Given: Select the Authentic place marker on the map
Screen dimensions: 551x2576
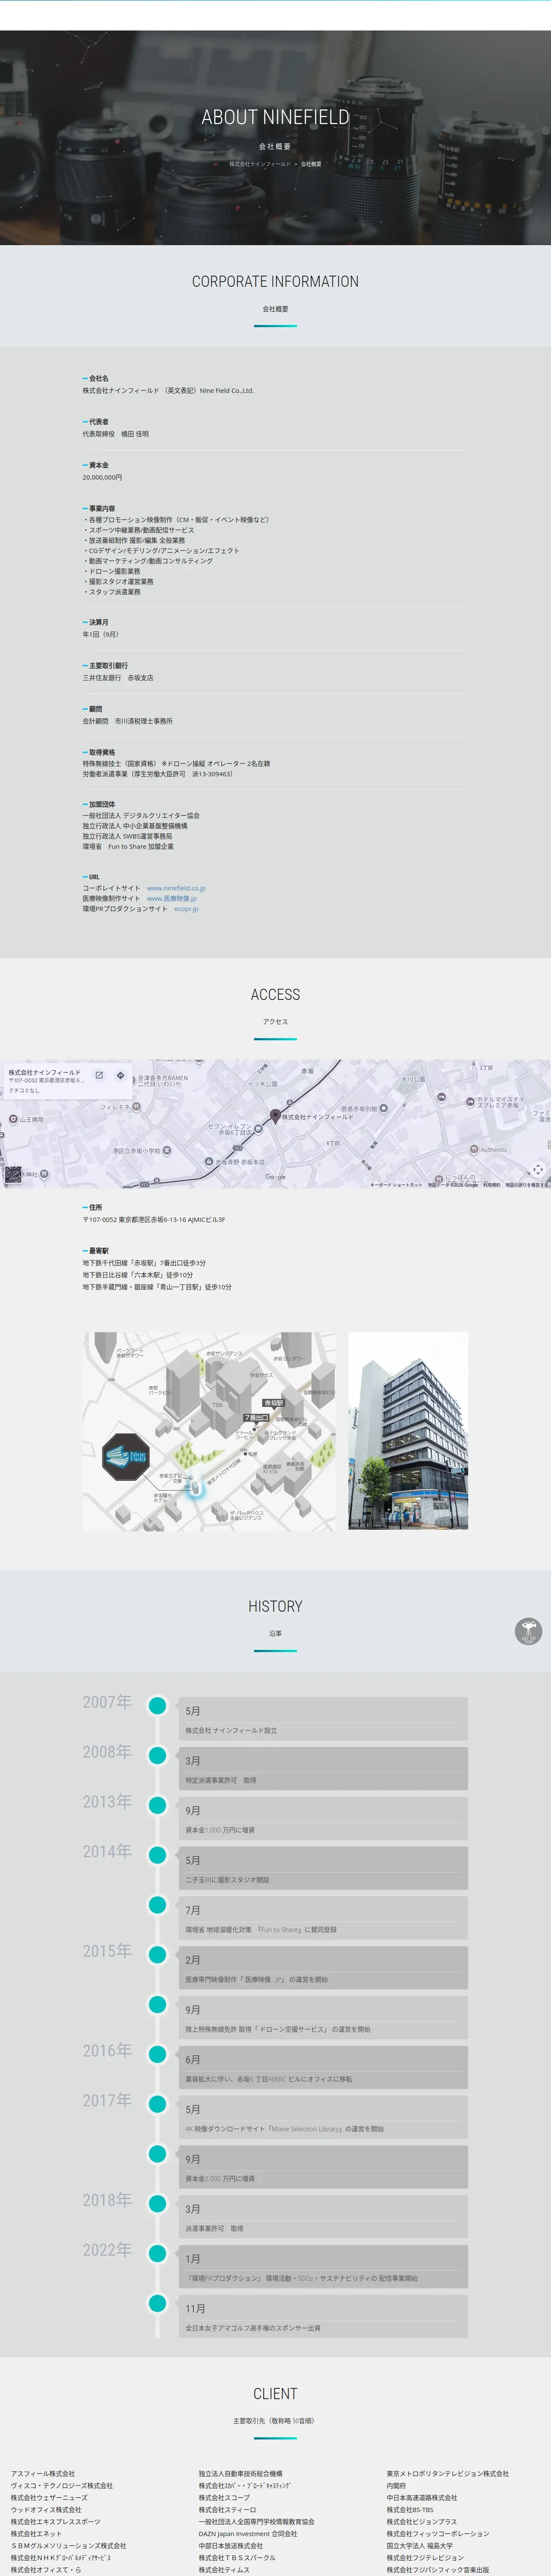Looking at the screenshot, I should 474,1149.
